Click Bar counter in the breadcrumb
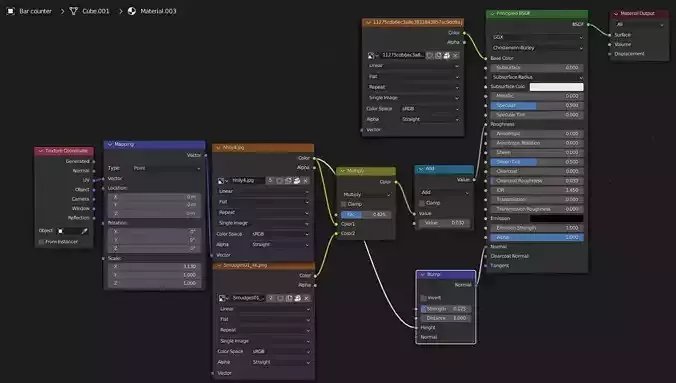The width and height of the screenshot is (676, 383). [x=35, y=11]
